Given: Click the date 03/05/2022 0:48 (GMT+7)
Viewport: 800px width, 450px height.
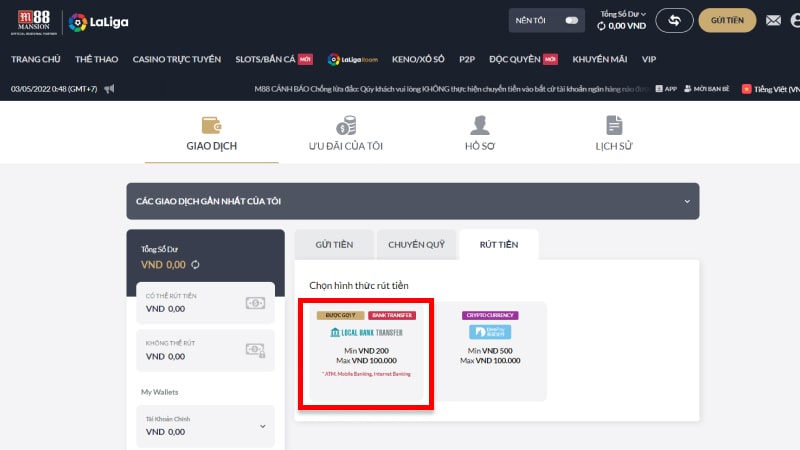Looking at the screenshot, I should pos(54,89).
